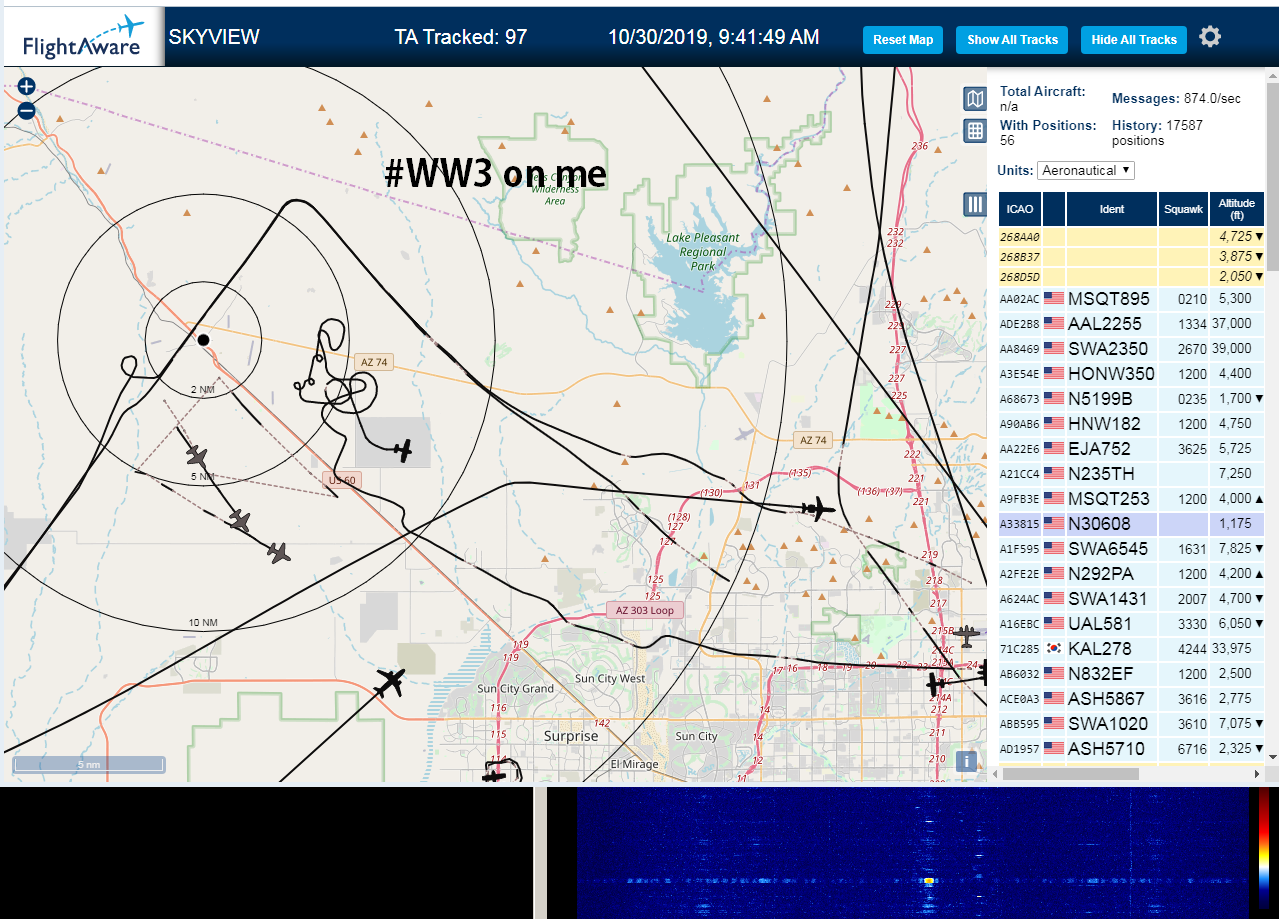Select the ASH5710 aircraft row
Screen dimensions: 1279x919
[1132, 748]
